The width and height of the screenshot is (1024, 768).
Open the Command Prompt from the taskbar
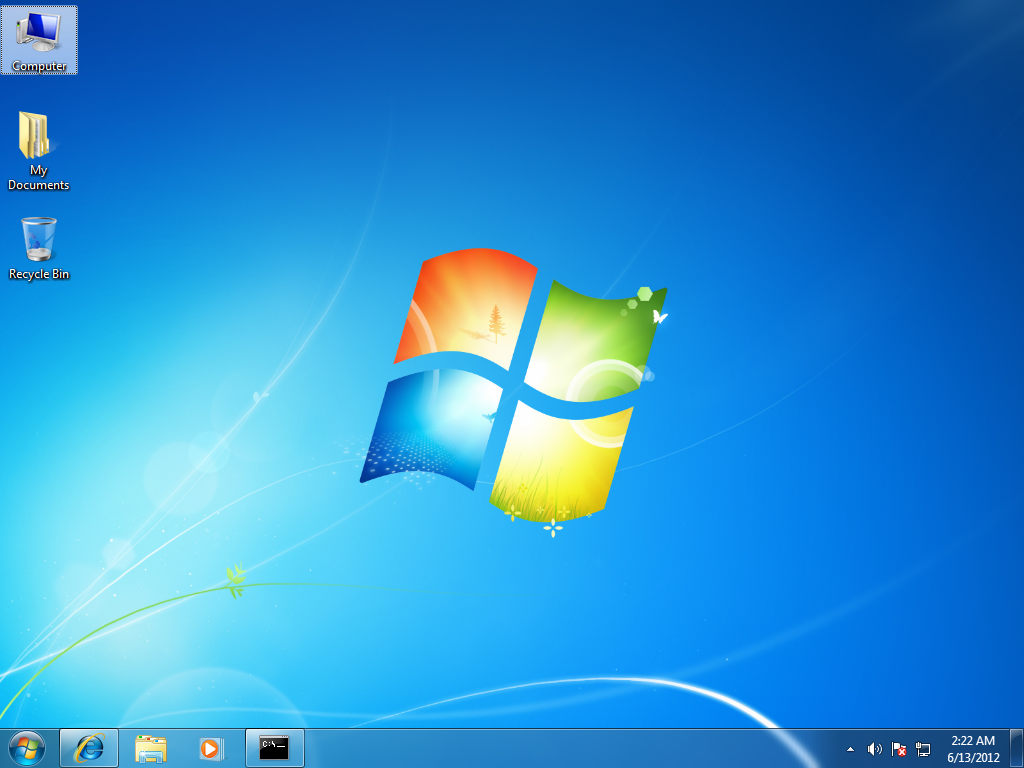274,747
